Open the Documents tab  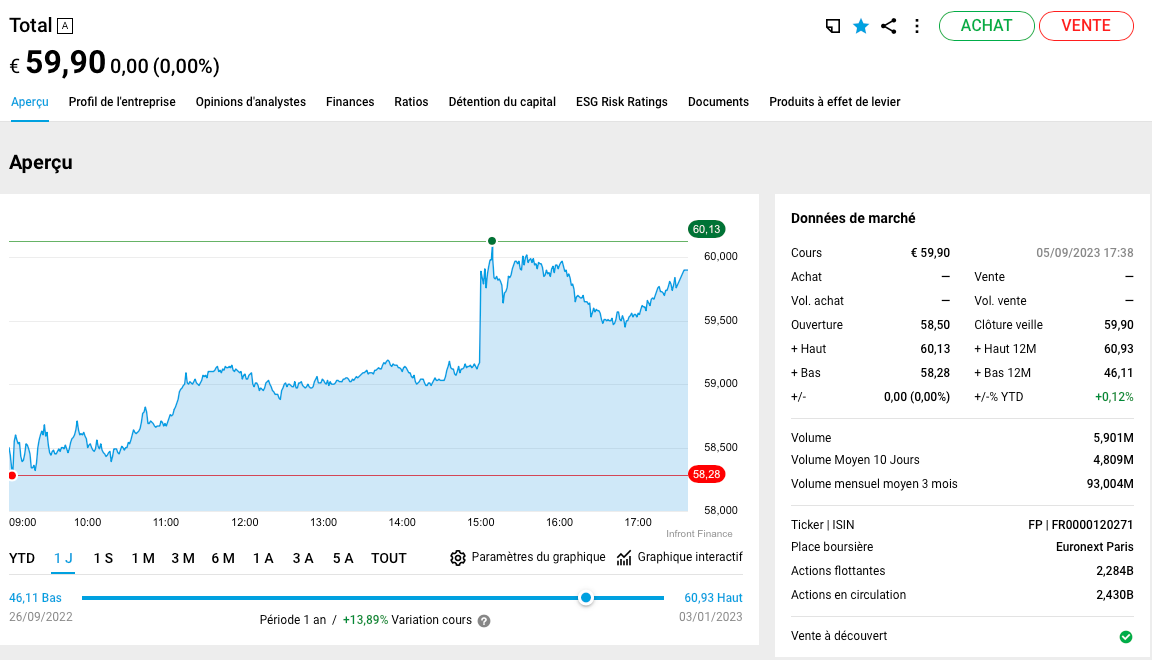click(x=718, y=102)
